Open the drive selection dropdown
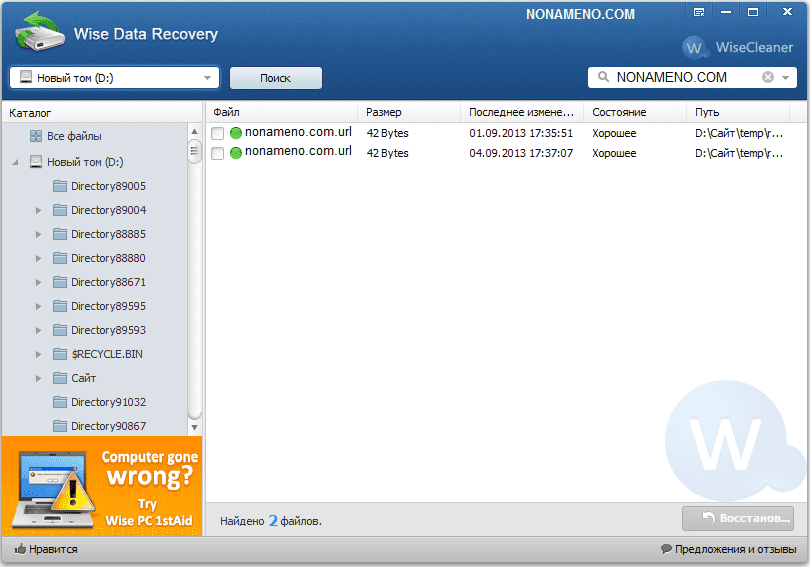The image size is (810, 567). click(207, 78)
